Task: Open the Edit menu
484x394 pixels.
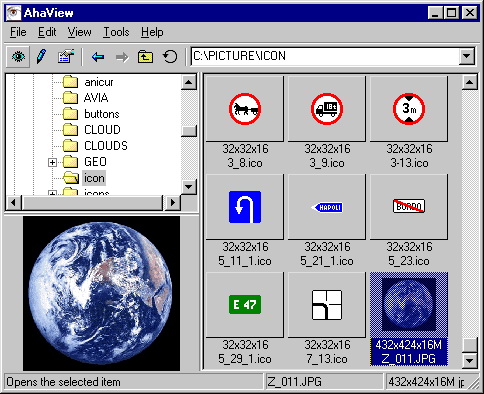Action: pyautogui.click(x=47, y=32)
